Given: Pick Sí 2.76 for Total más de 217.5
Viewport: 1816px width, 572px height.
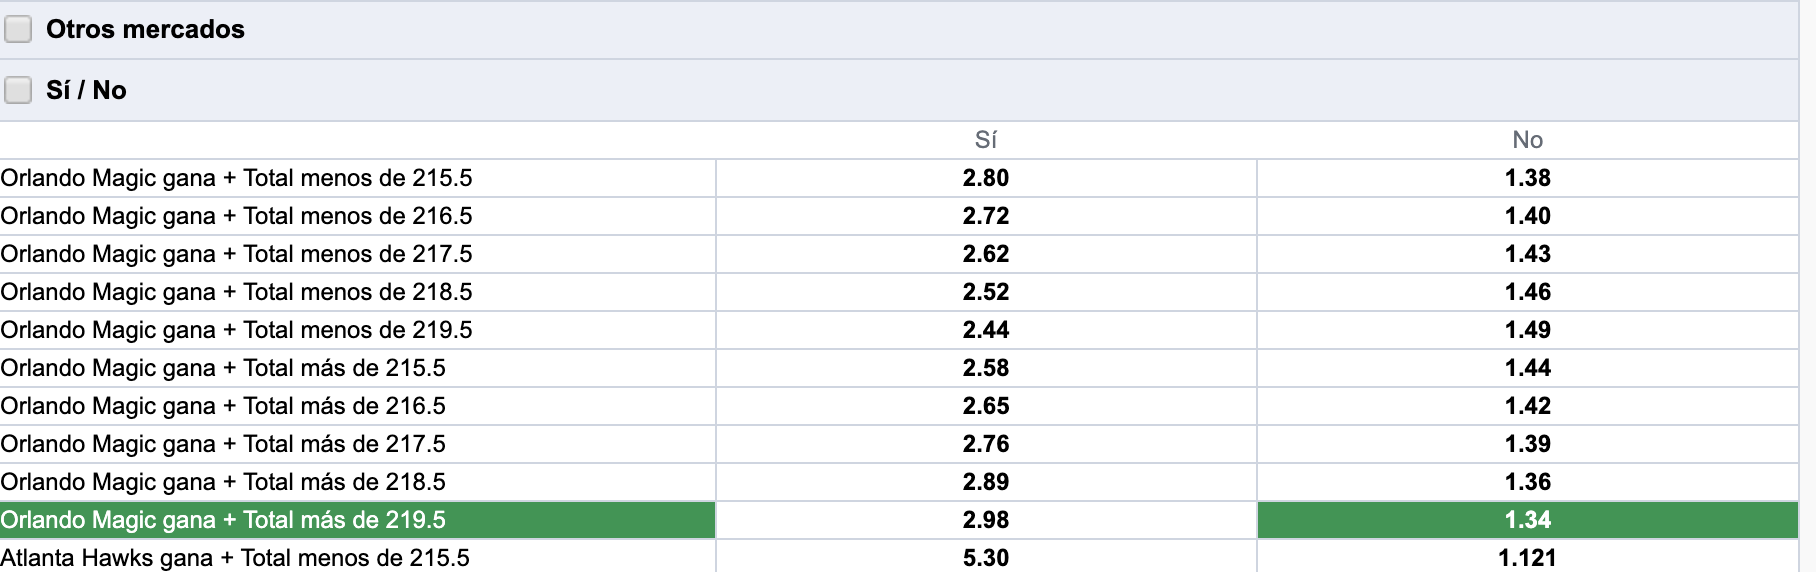Looking at the screenshot, I should coord(986,444).
